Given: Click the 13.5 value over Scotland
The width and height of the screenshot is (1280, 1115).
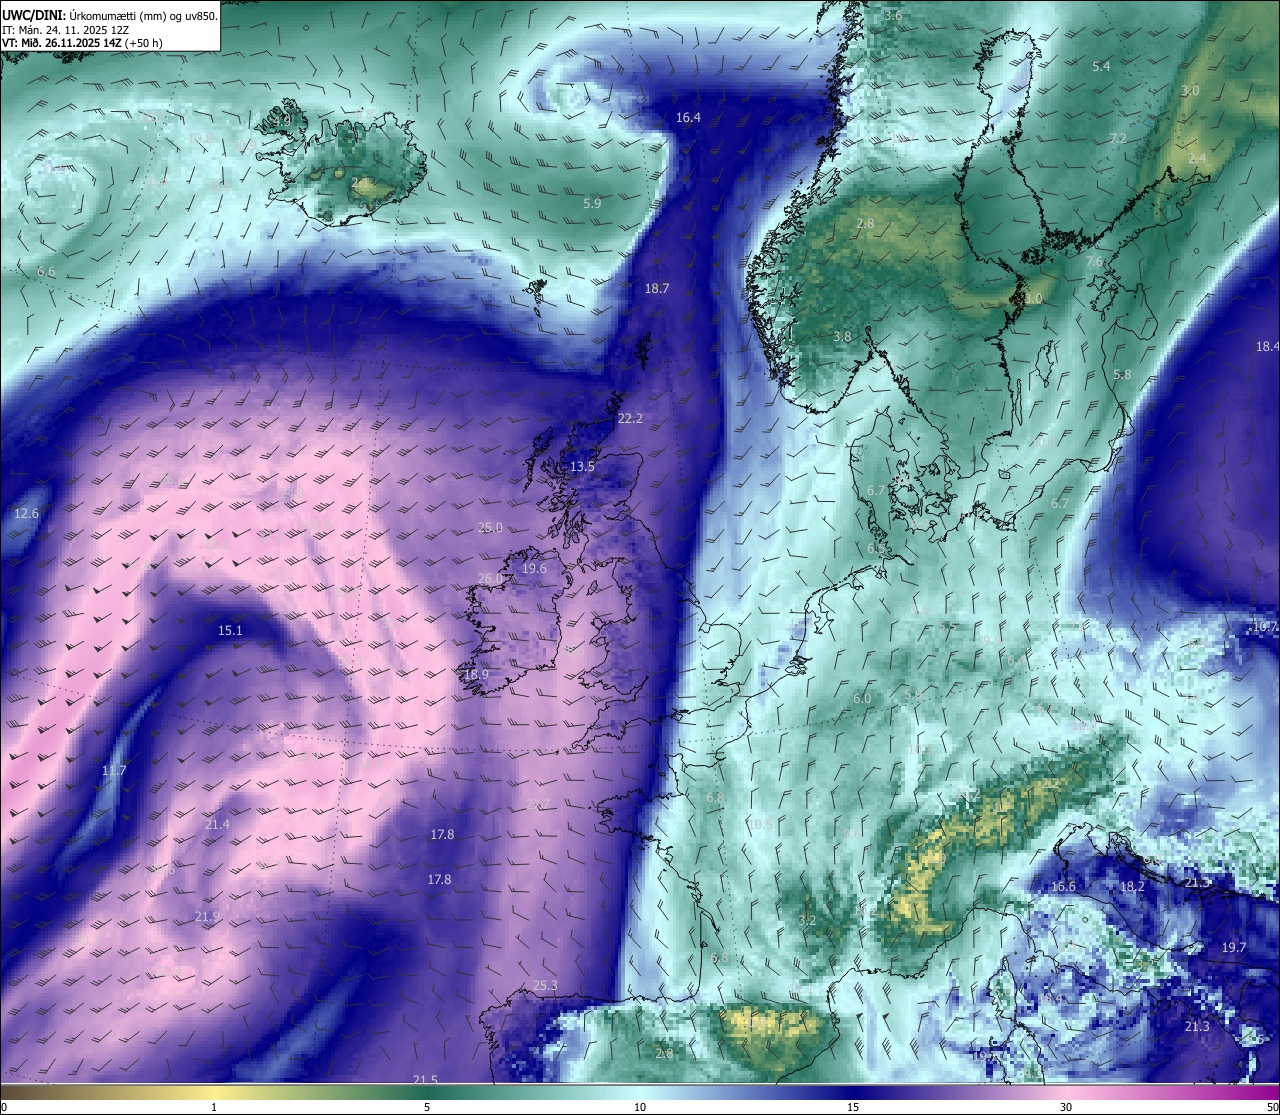Looking at the screenshot, I should click(582, 466).
